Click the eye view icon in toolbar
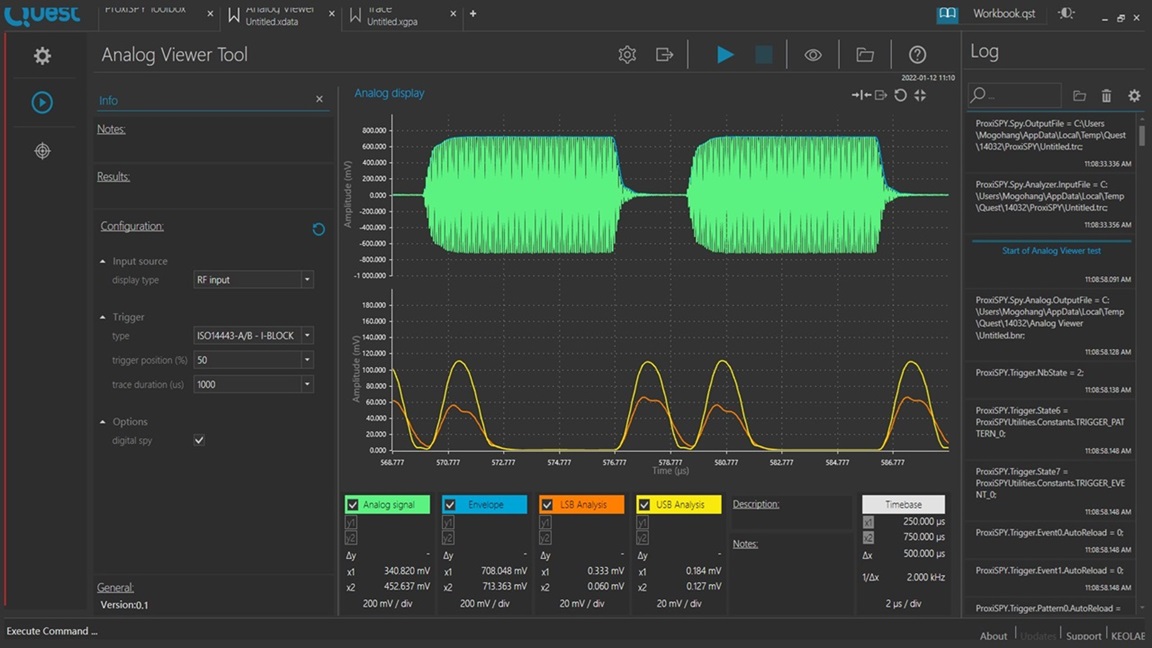The width and height of the screenshot is (1152, 648). pyautogui.click(x=813, y=55)
